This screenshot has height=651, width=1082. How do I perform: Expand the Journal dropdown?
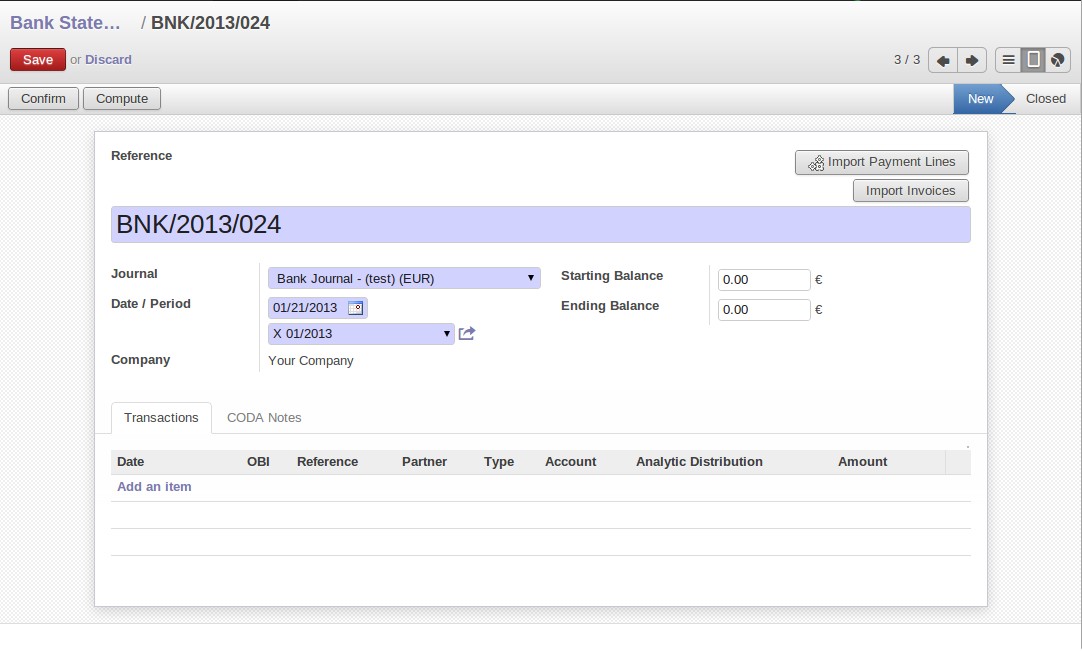coord(404,278)
